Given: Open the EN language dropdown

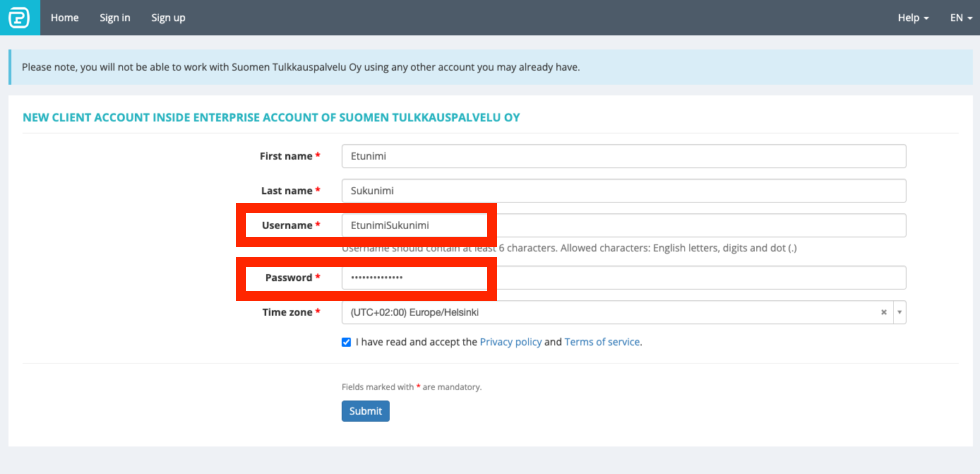Looking at the screenshot, I should [961, 18].
